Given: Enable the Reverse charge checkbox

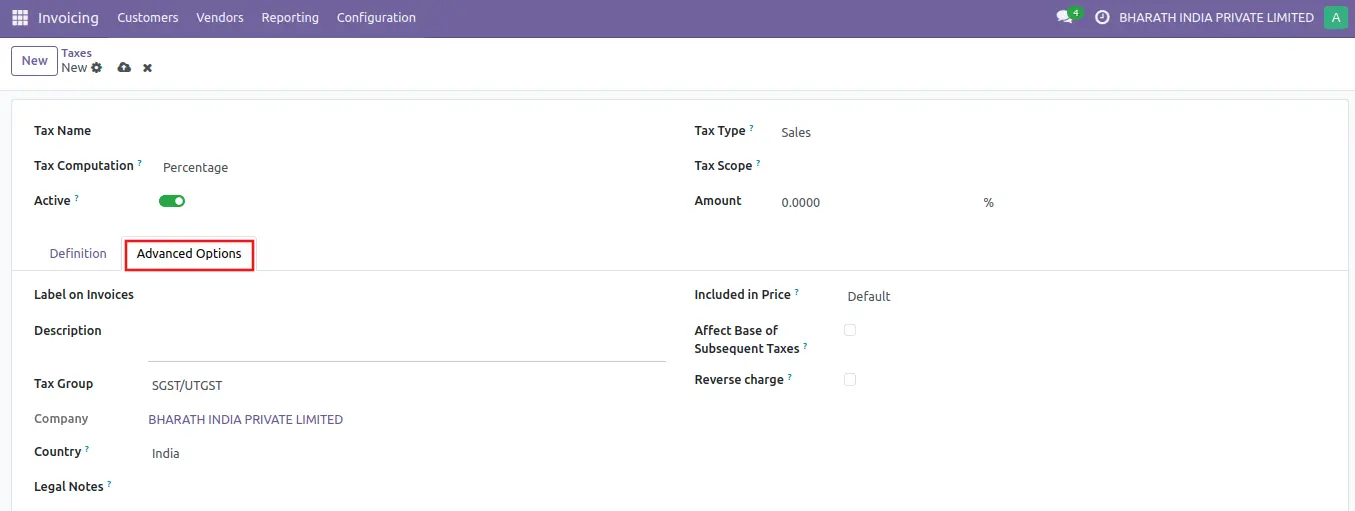Looking at the screenshot, I should coord(849,380).
